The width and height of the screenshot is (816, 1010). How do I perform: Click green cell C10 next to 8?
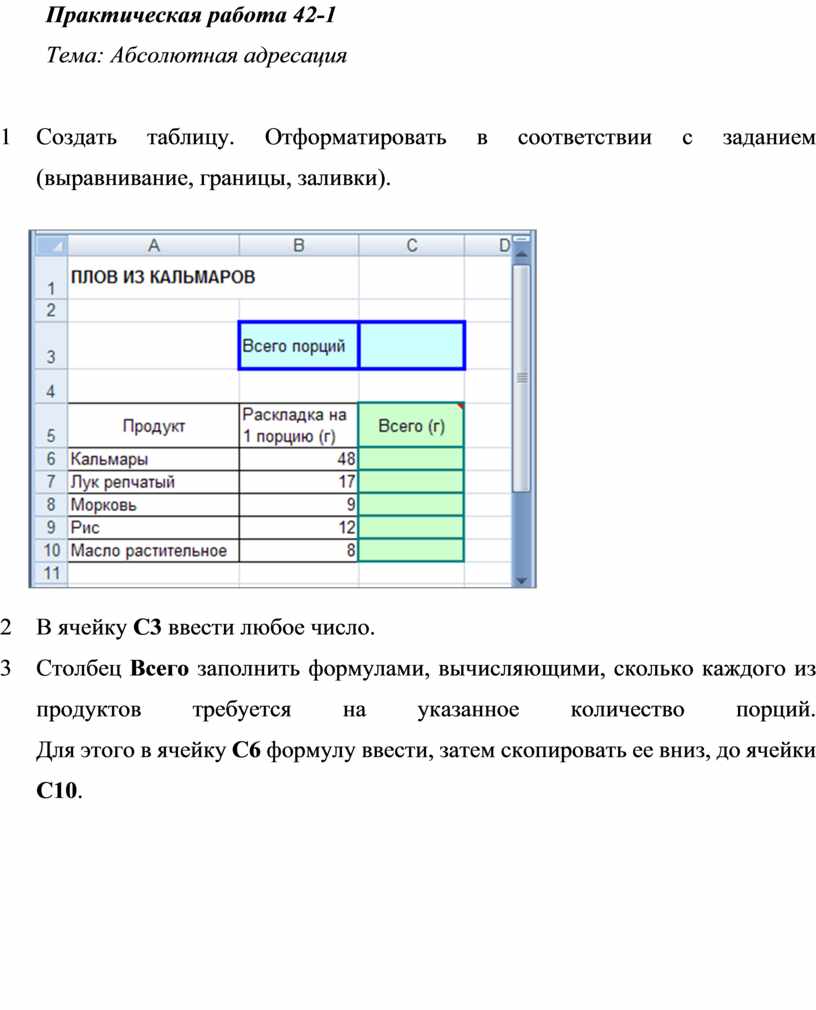[x=412, y=551]
